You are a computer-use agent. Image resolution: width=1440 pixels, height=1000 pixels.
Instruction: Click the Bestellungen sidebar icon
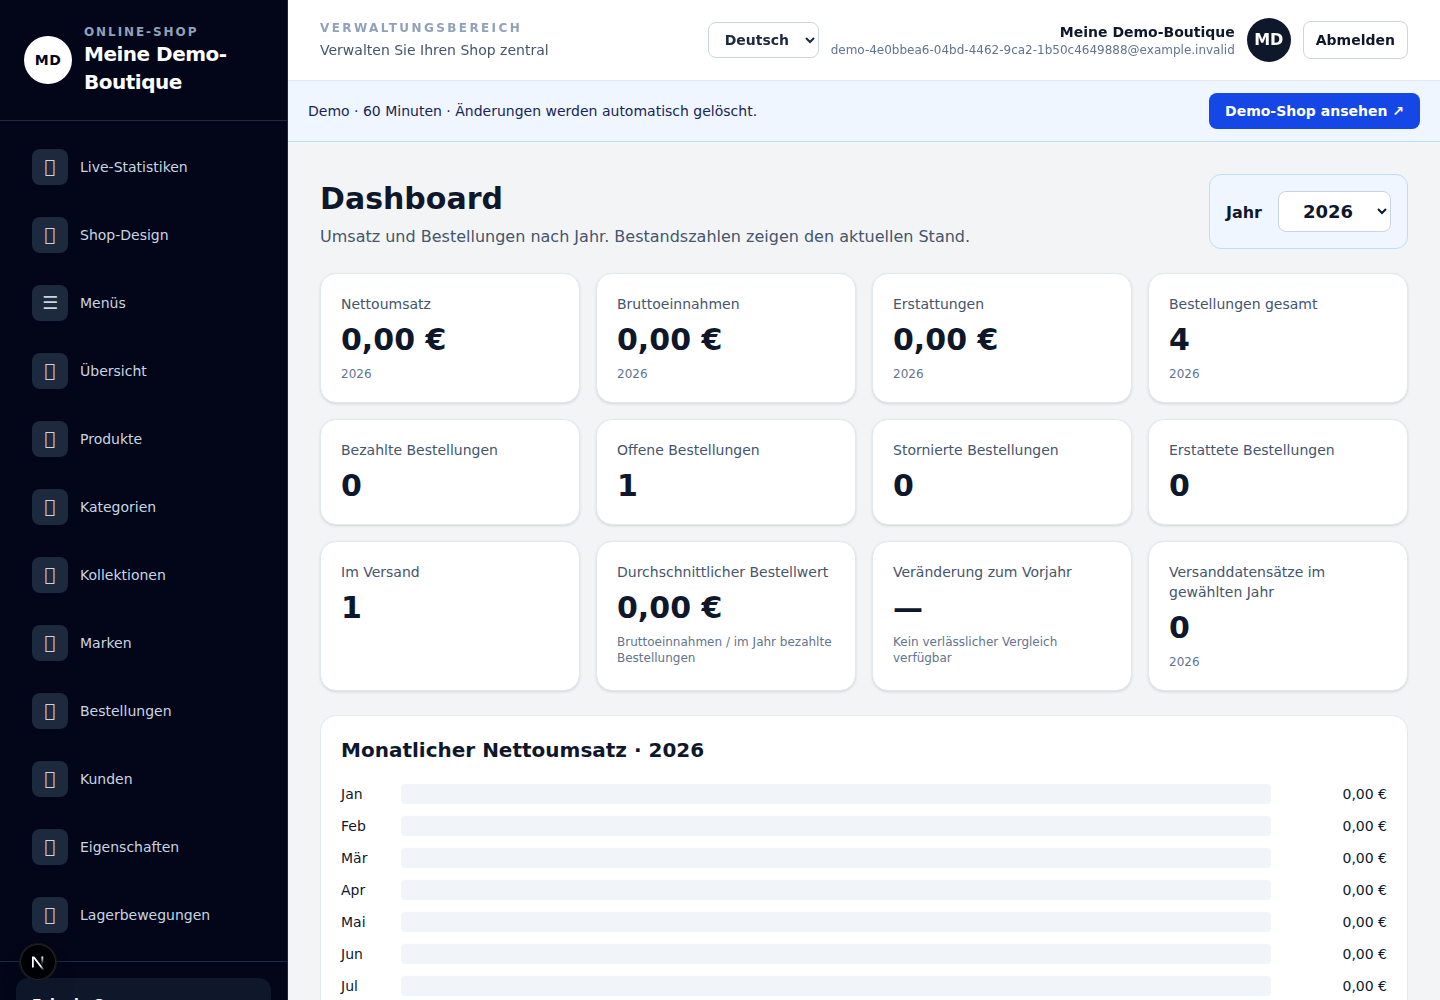(50, 711)
